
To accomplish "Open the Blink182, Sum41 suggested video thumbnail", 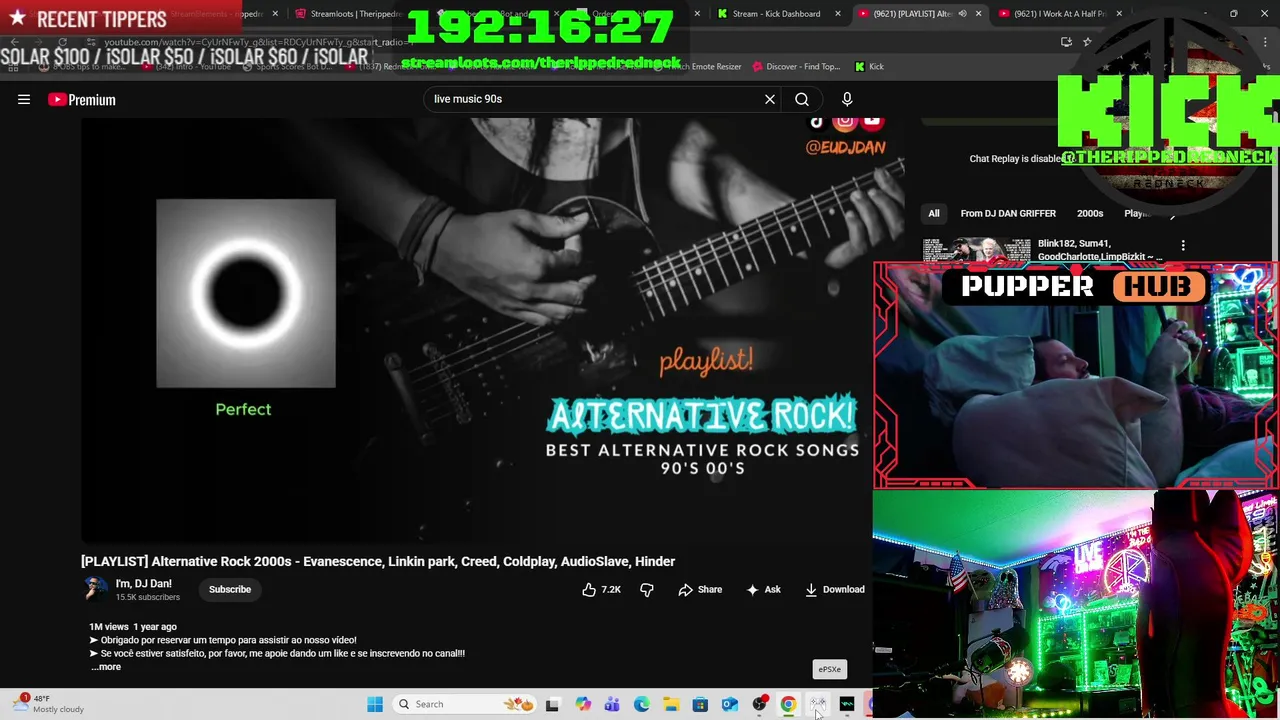I will [x=976, y=250].
